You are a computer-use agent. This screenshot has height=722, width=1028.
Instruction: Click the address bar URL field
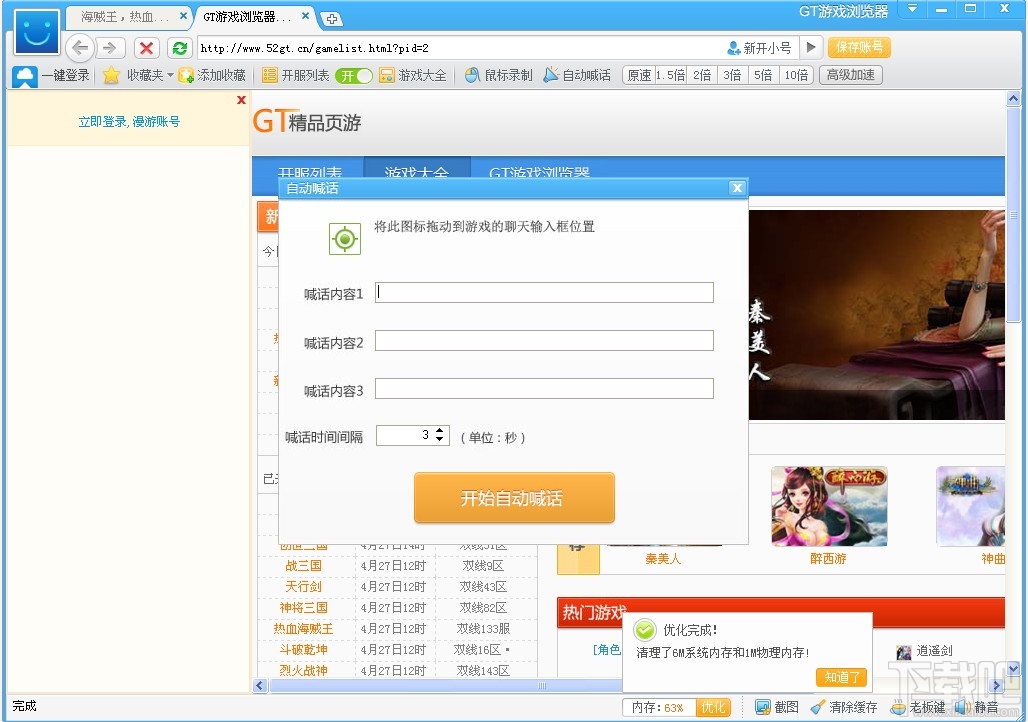(459, 48)
